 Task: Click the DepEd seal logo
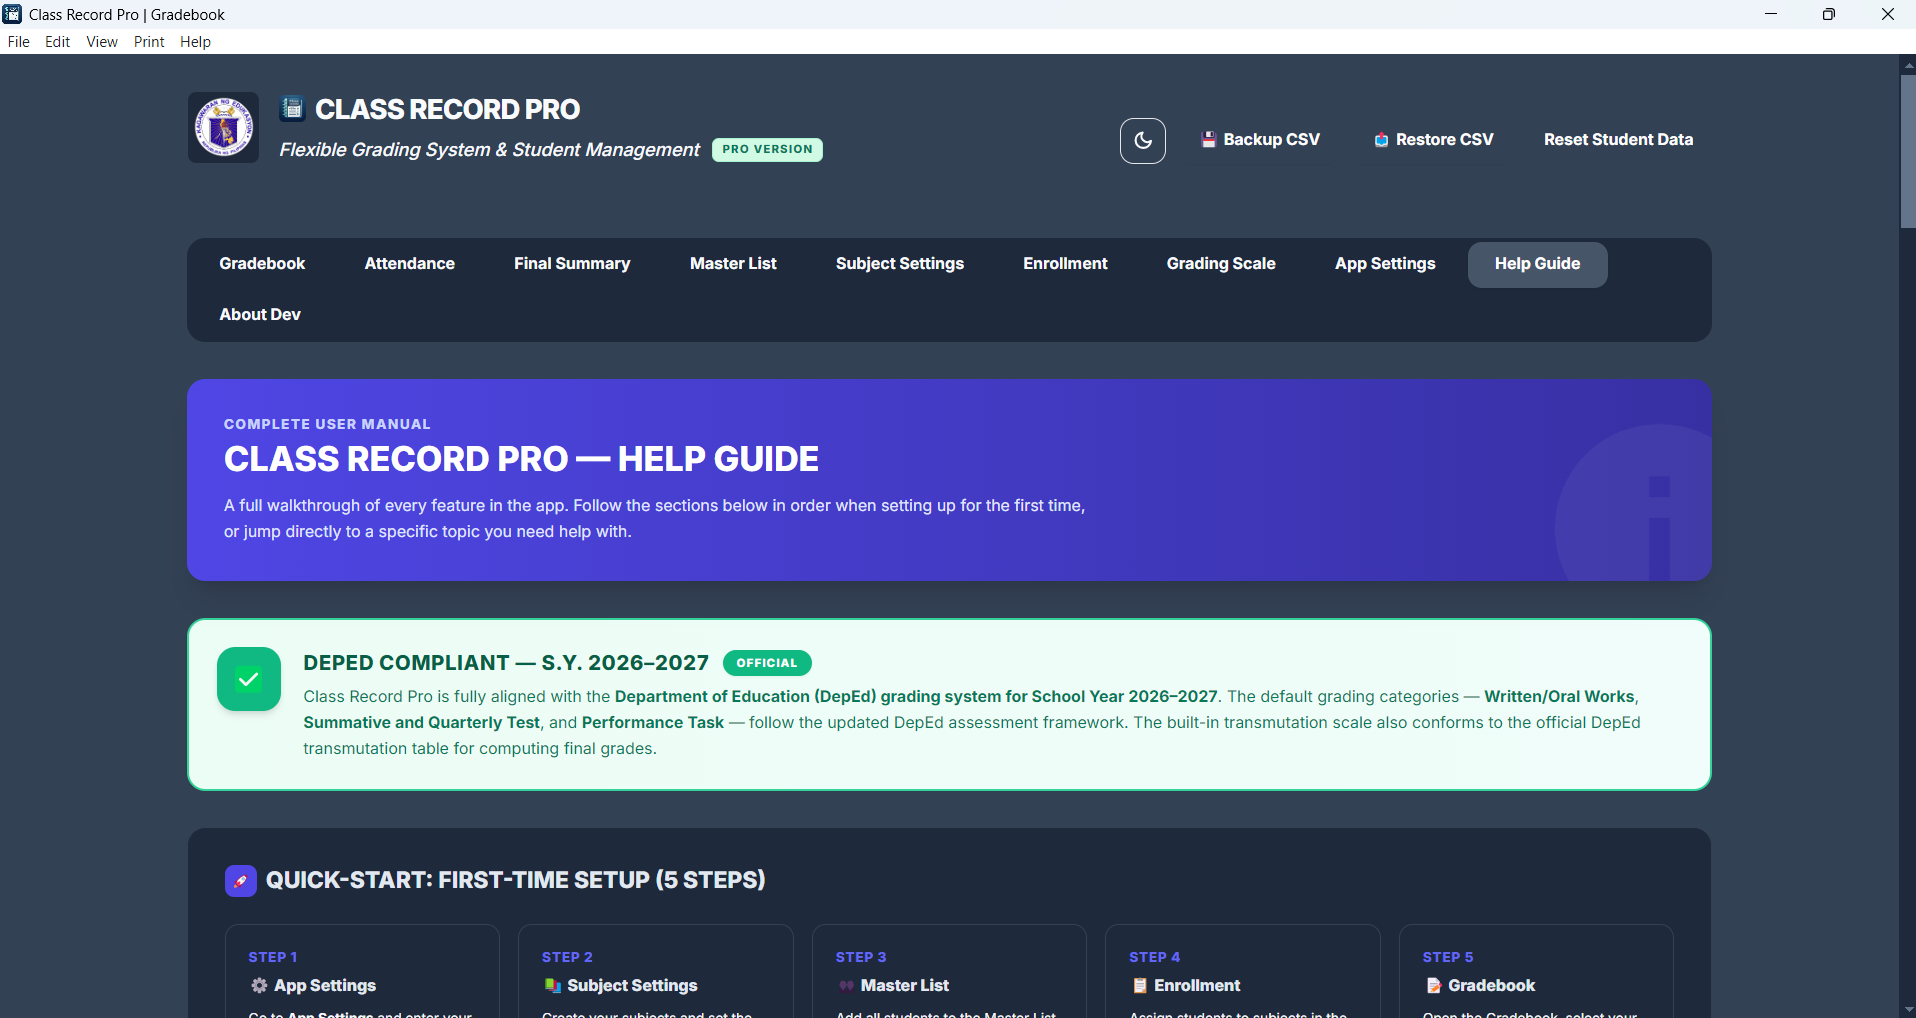point(224,128)
